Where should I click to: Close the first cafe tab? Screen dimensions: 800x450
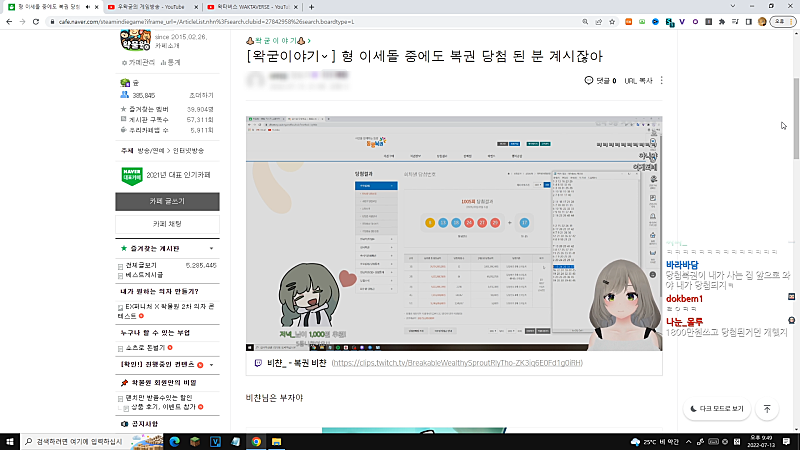click(96, 7)
